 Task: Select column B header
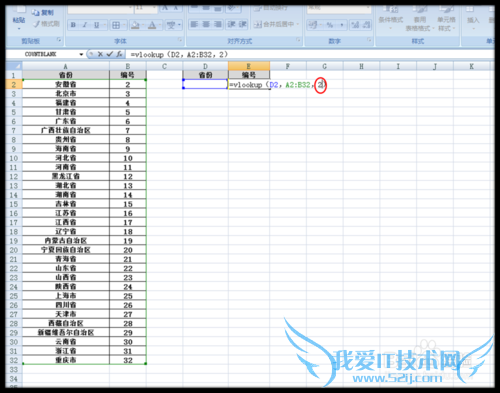pyautogui.click(x=128, y=66)
